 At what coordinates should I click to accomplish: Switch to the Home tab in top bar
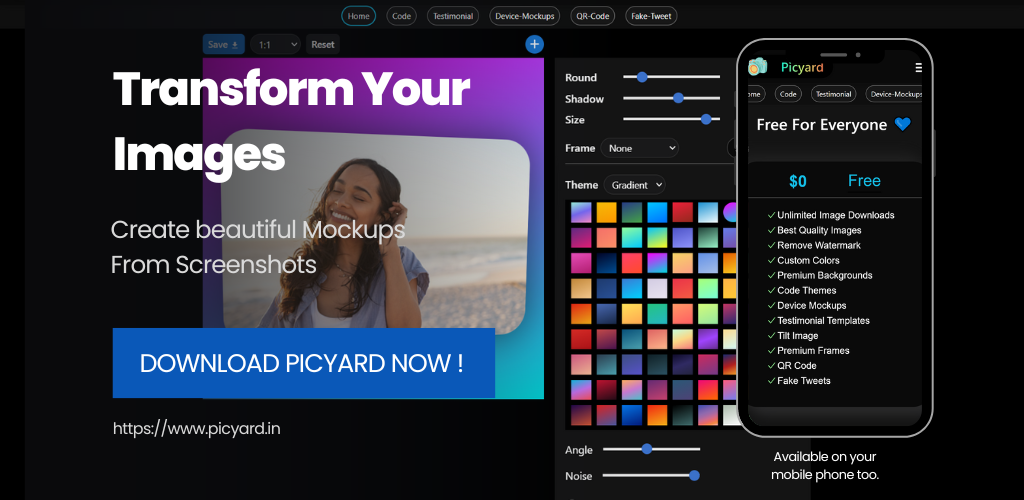point(359,16)
